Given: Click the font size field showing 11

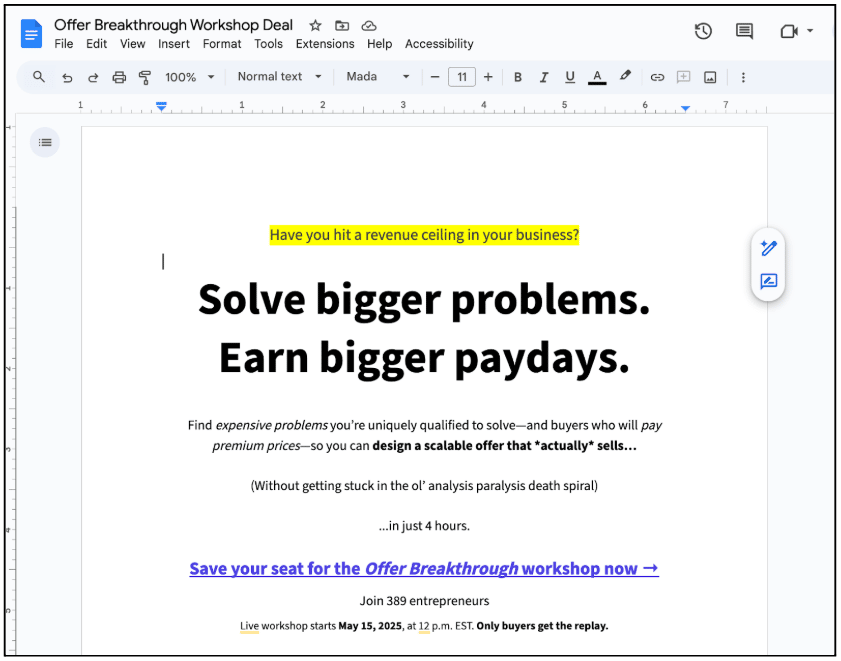Looking at the screenshot, I should click(x=461, y=77).
